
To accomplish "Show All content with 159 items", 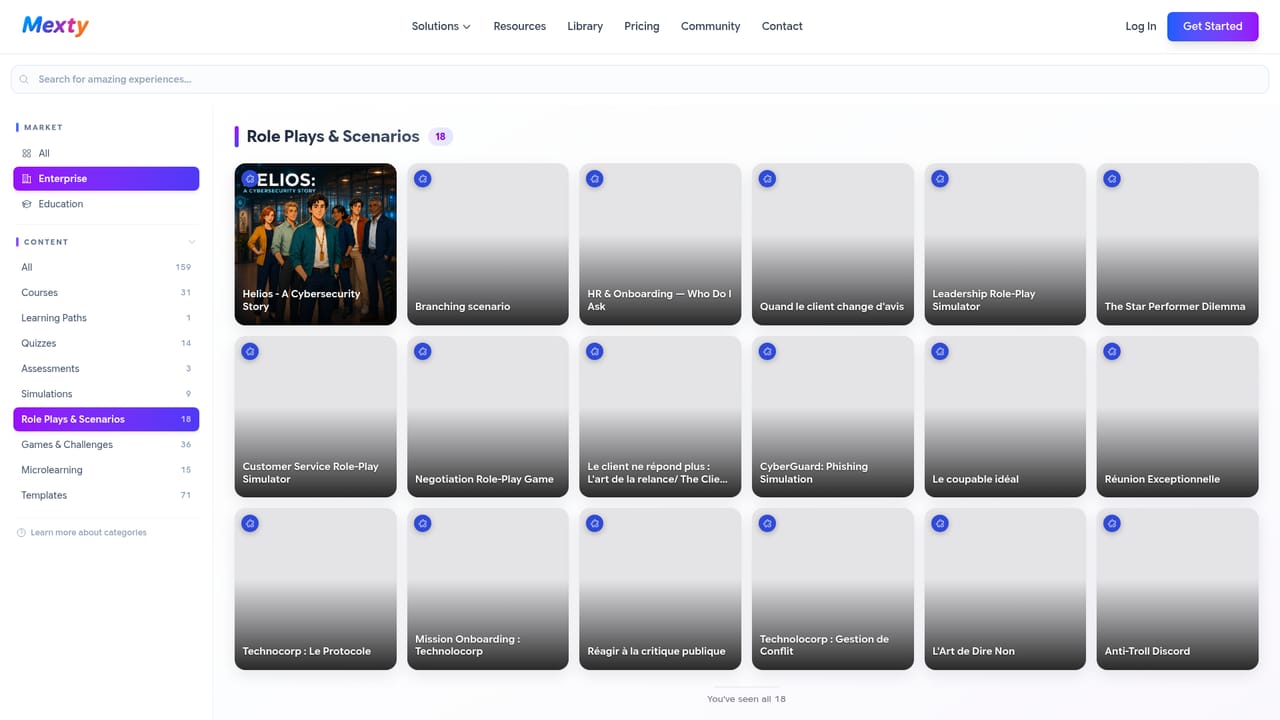I will click(x=106, y=267).
